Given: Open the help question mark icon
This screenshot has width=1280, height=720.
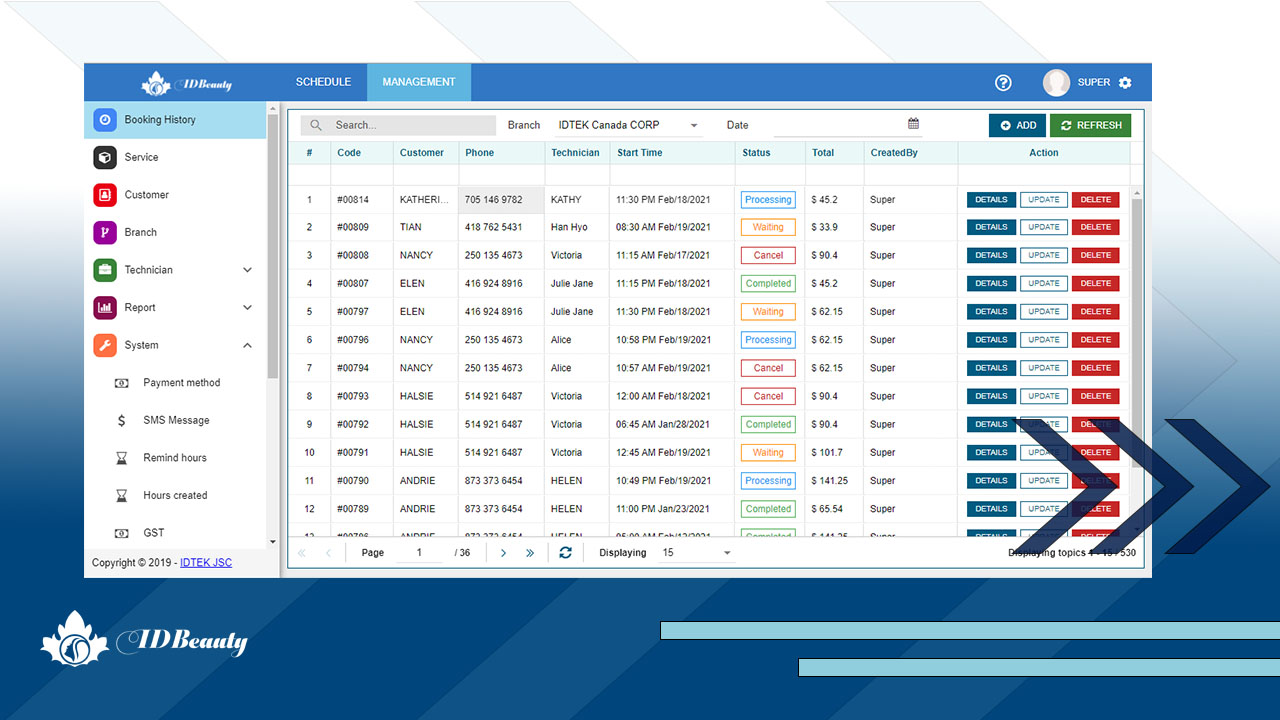Looking at the screenshot, I should pos(1003,83).
